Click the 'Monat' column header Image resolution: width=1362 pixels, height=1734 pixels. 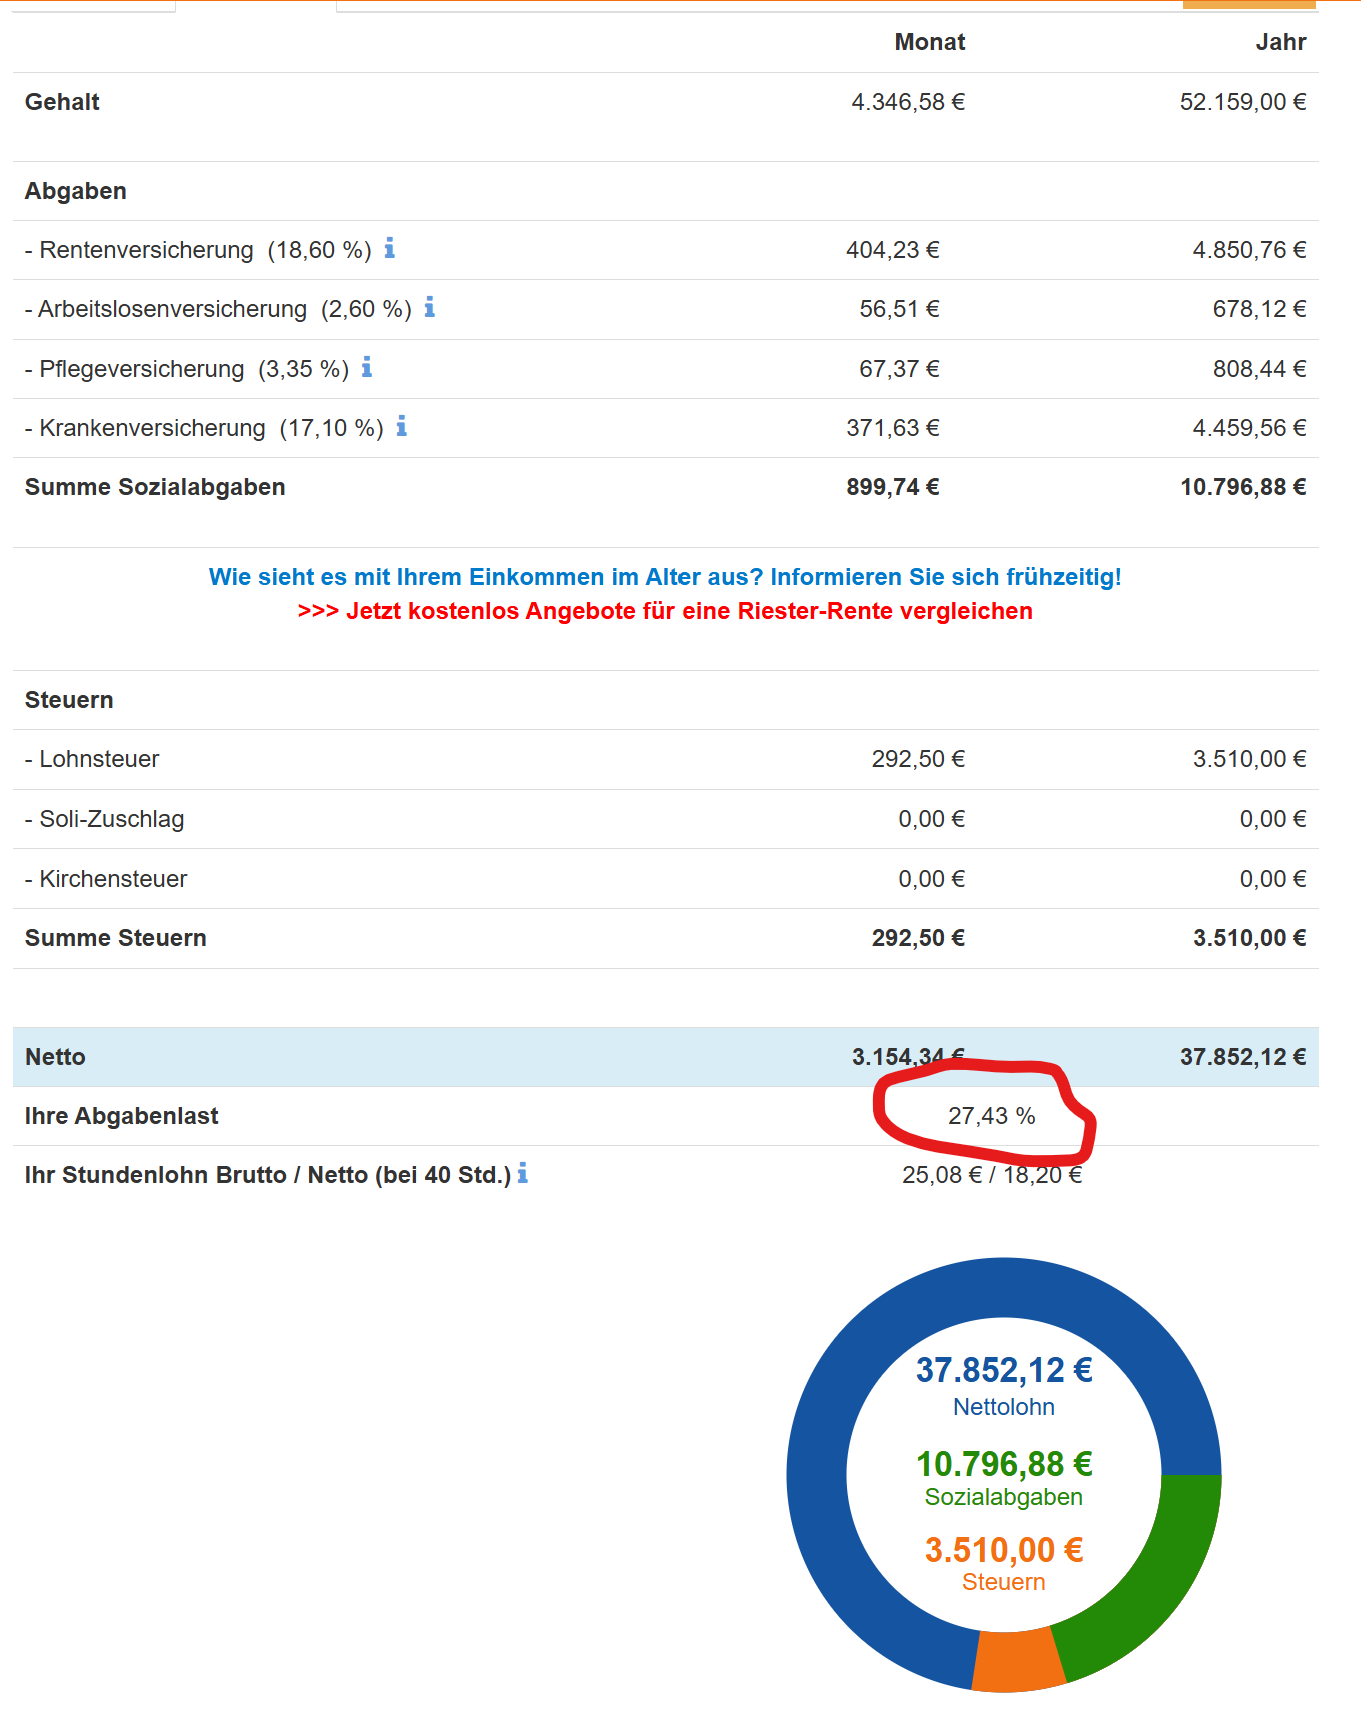(929, 42)
